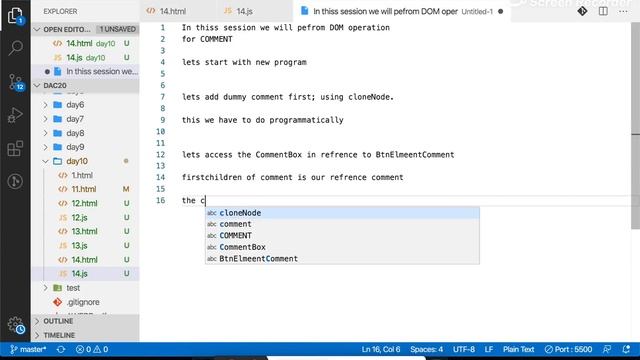Open 14.html in Open Editors list
The image size is (640, 360).
(x=85, y=43)
